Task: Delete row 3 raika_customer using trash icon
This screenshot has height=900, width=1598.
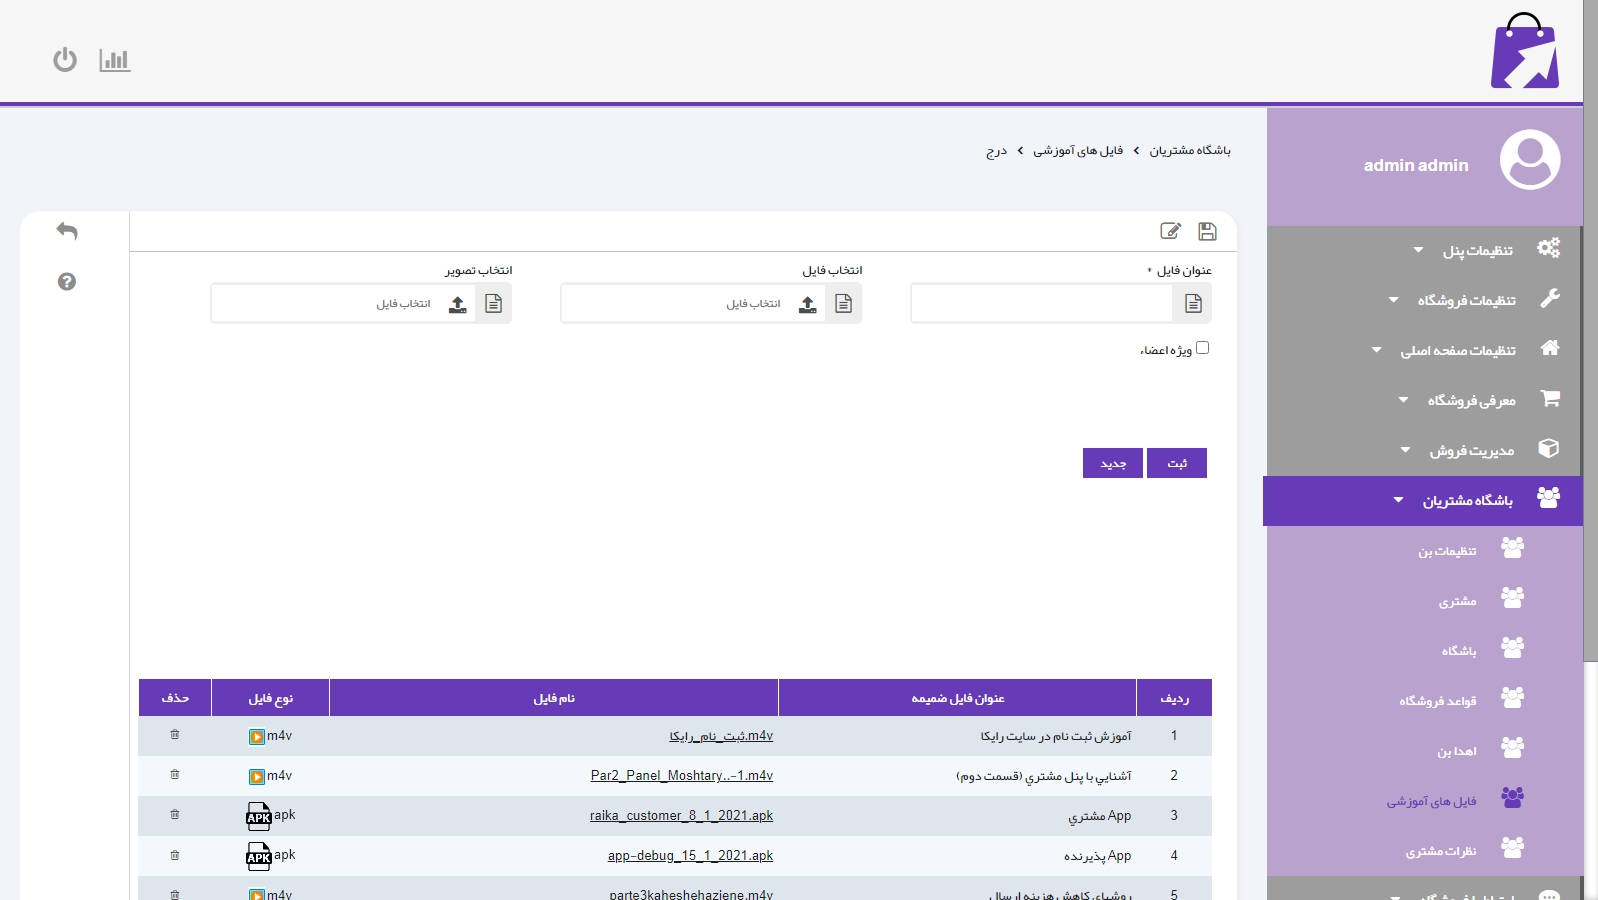Action: click(x=175, y=815)
